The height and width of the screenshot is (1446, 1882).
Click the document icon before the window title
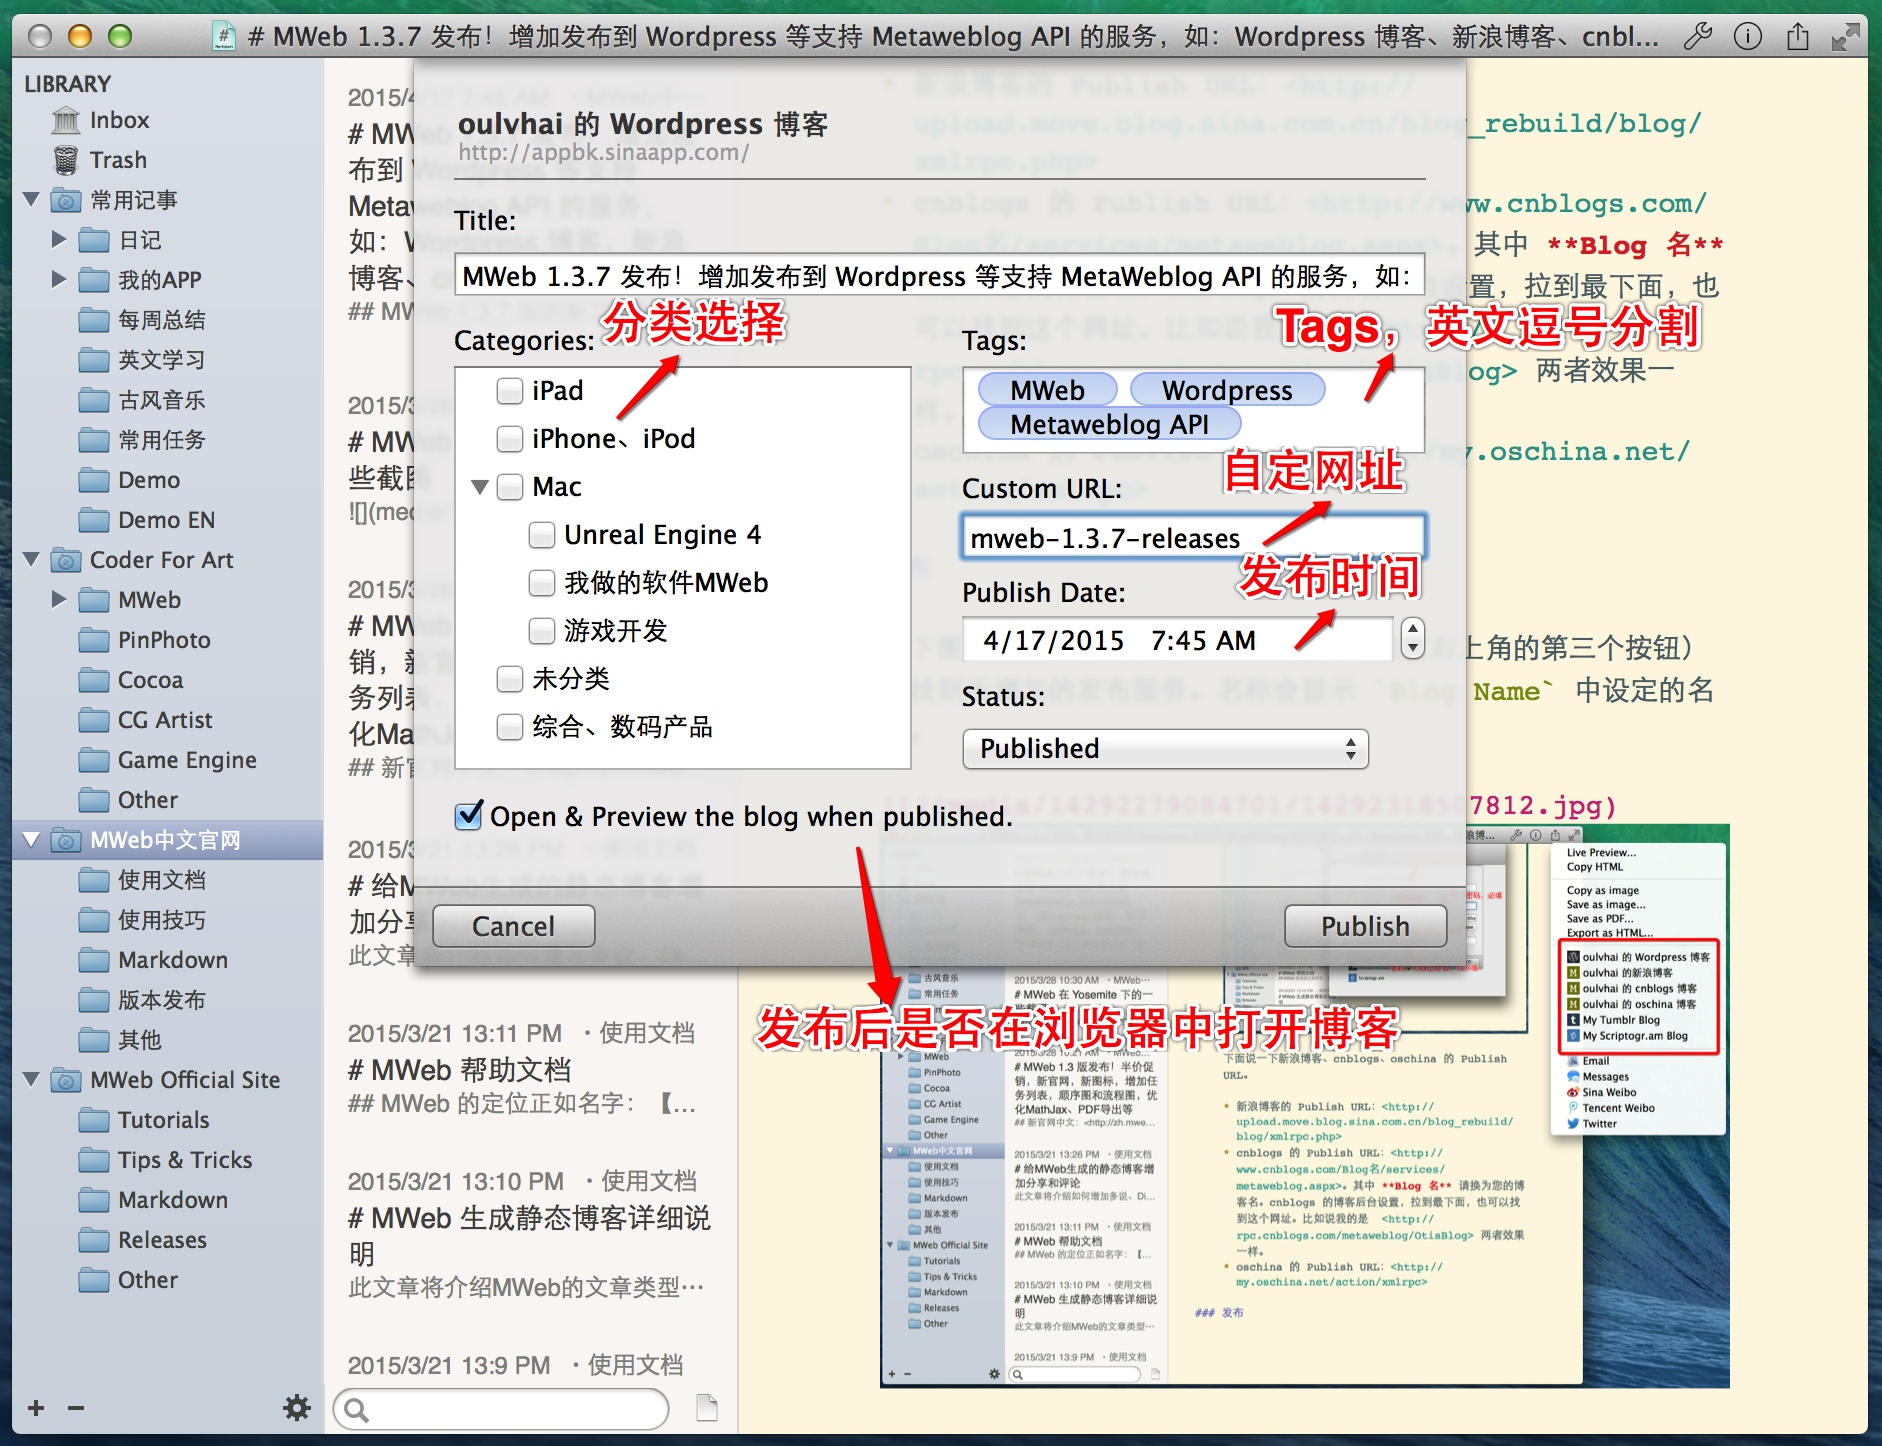225,37
